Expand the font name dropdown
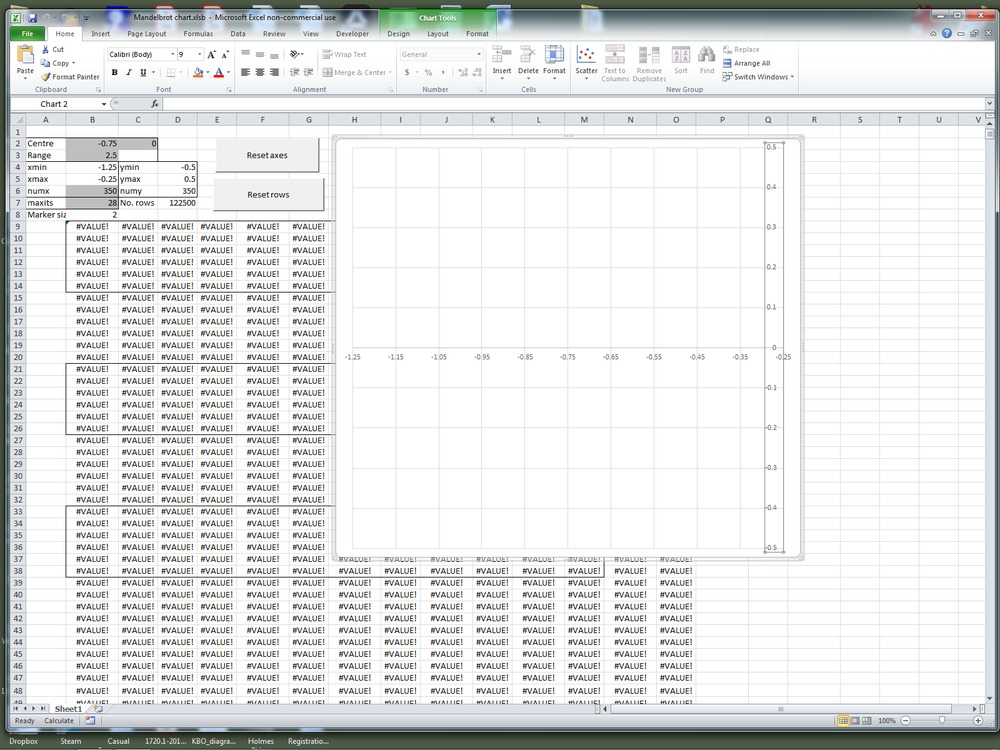Viewport: 1000px width, 750px height. (172, 54)
